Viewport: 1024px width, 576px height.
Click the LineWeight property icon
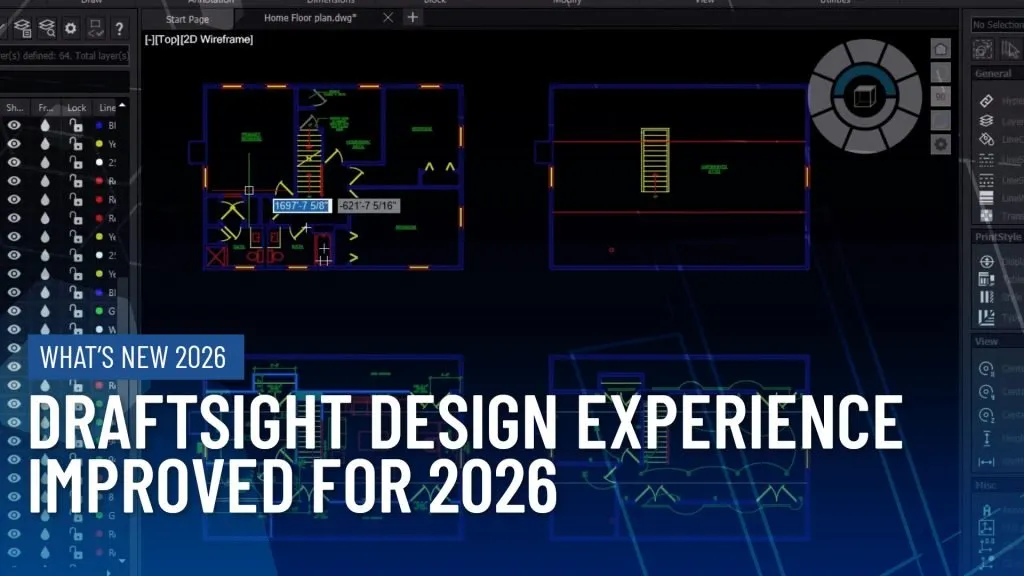[986, 197]
